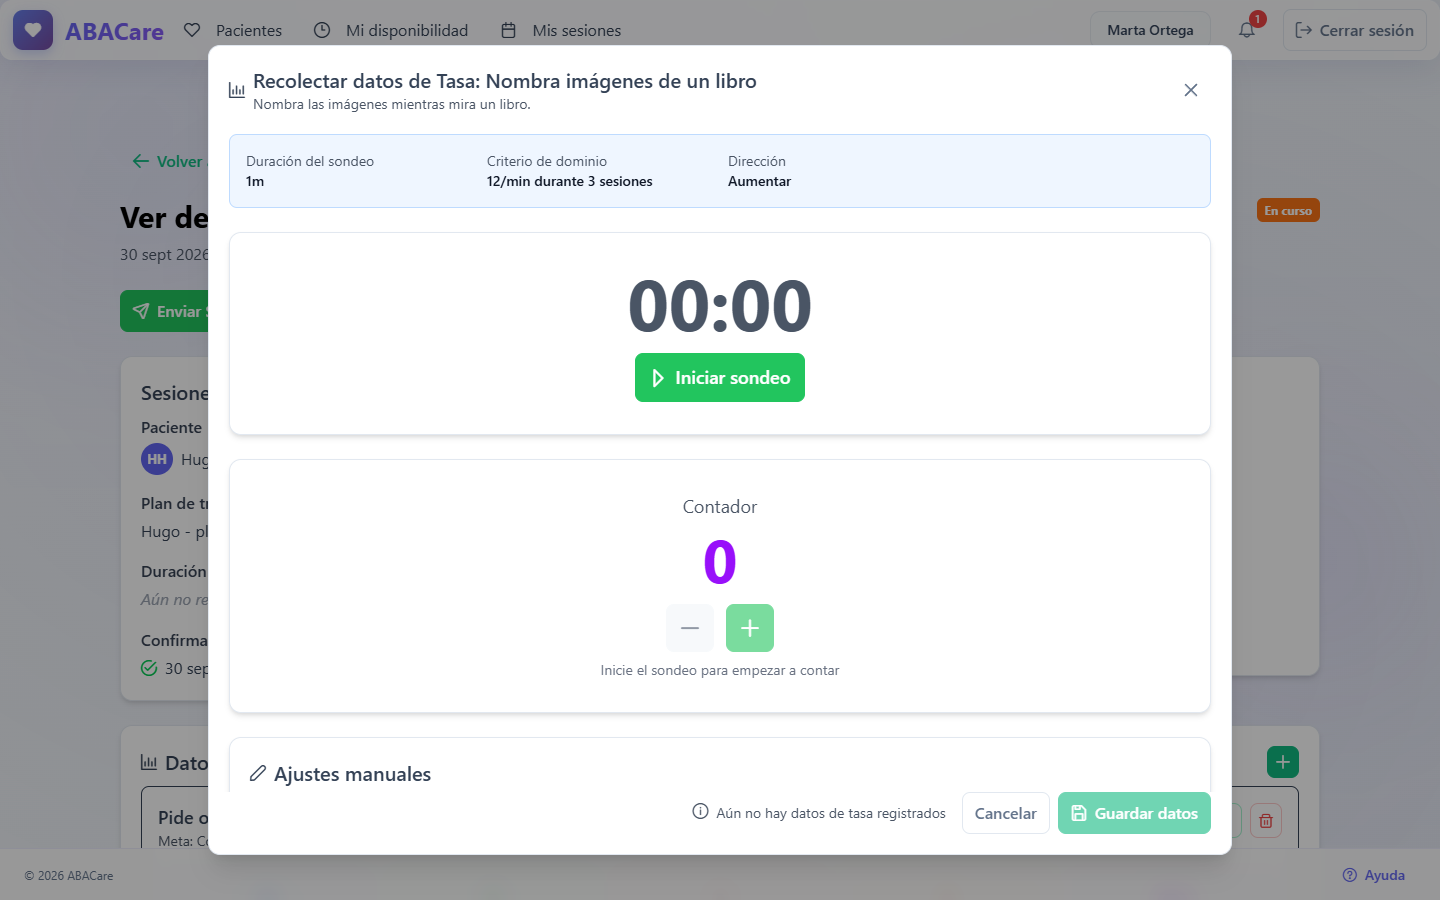Viewport: 1440px width, 900px height.
Task: Start the probe with Iniciar sondeo
Action: click(x=720, y=377)
